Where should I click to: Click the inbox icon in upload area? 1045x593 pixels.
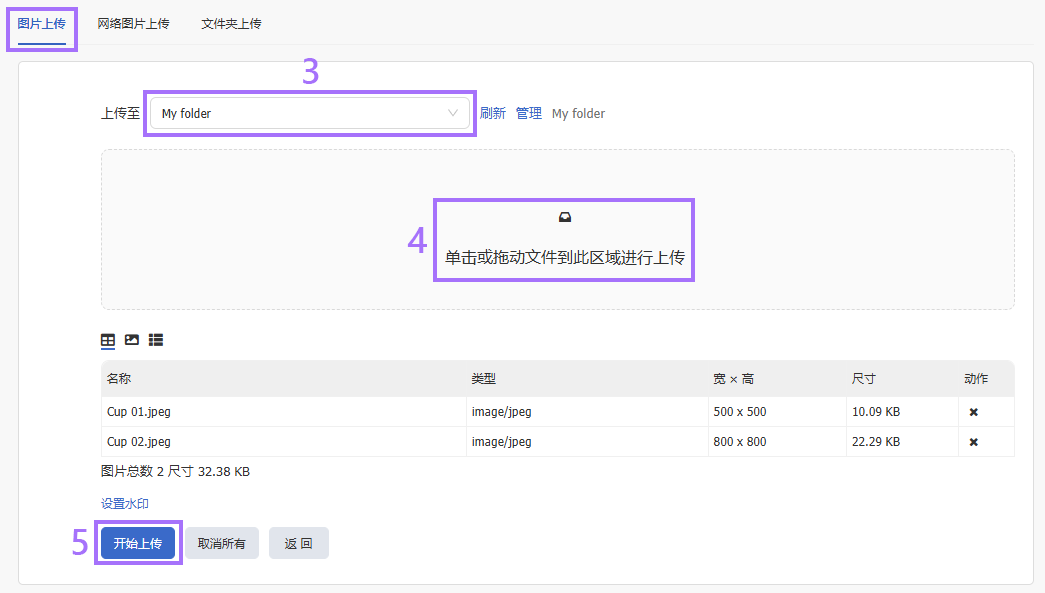click(564, 217)
